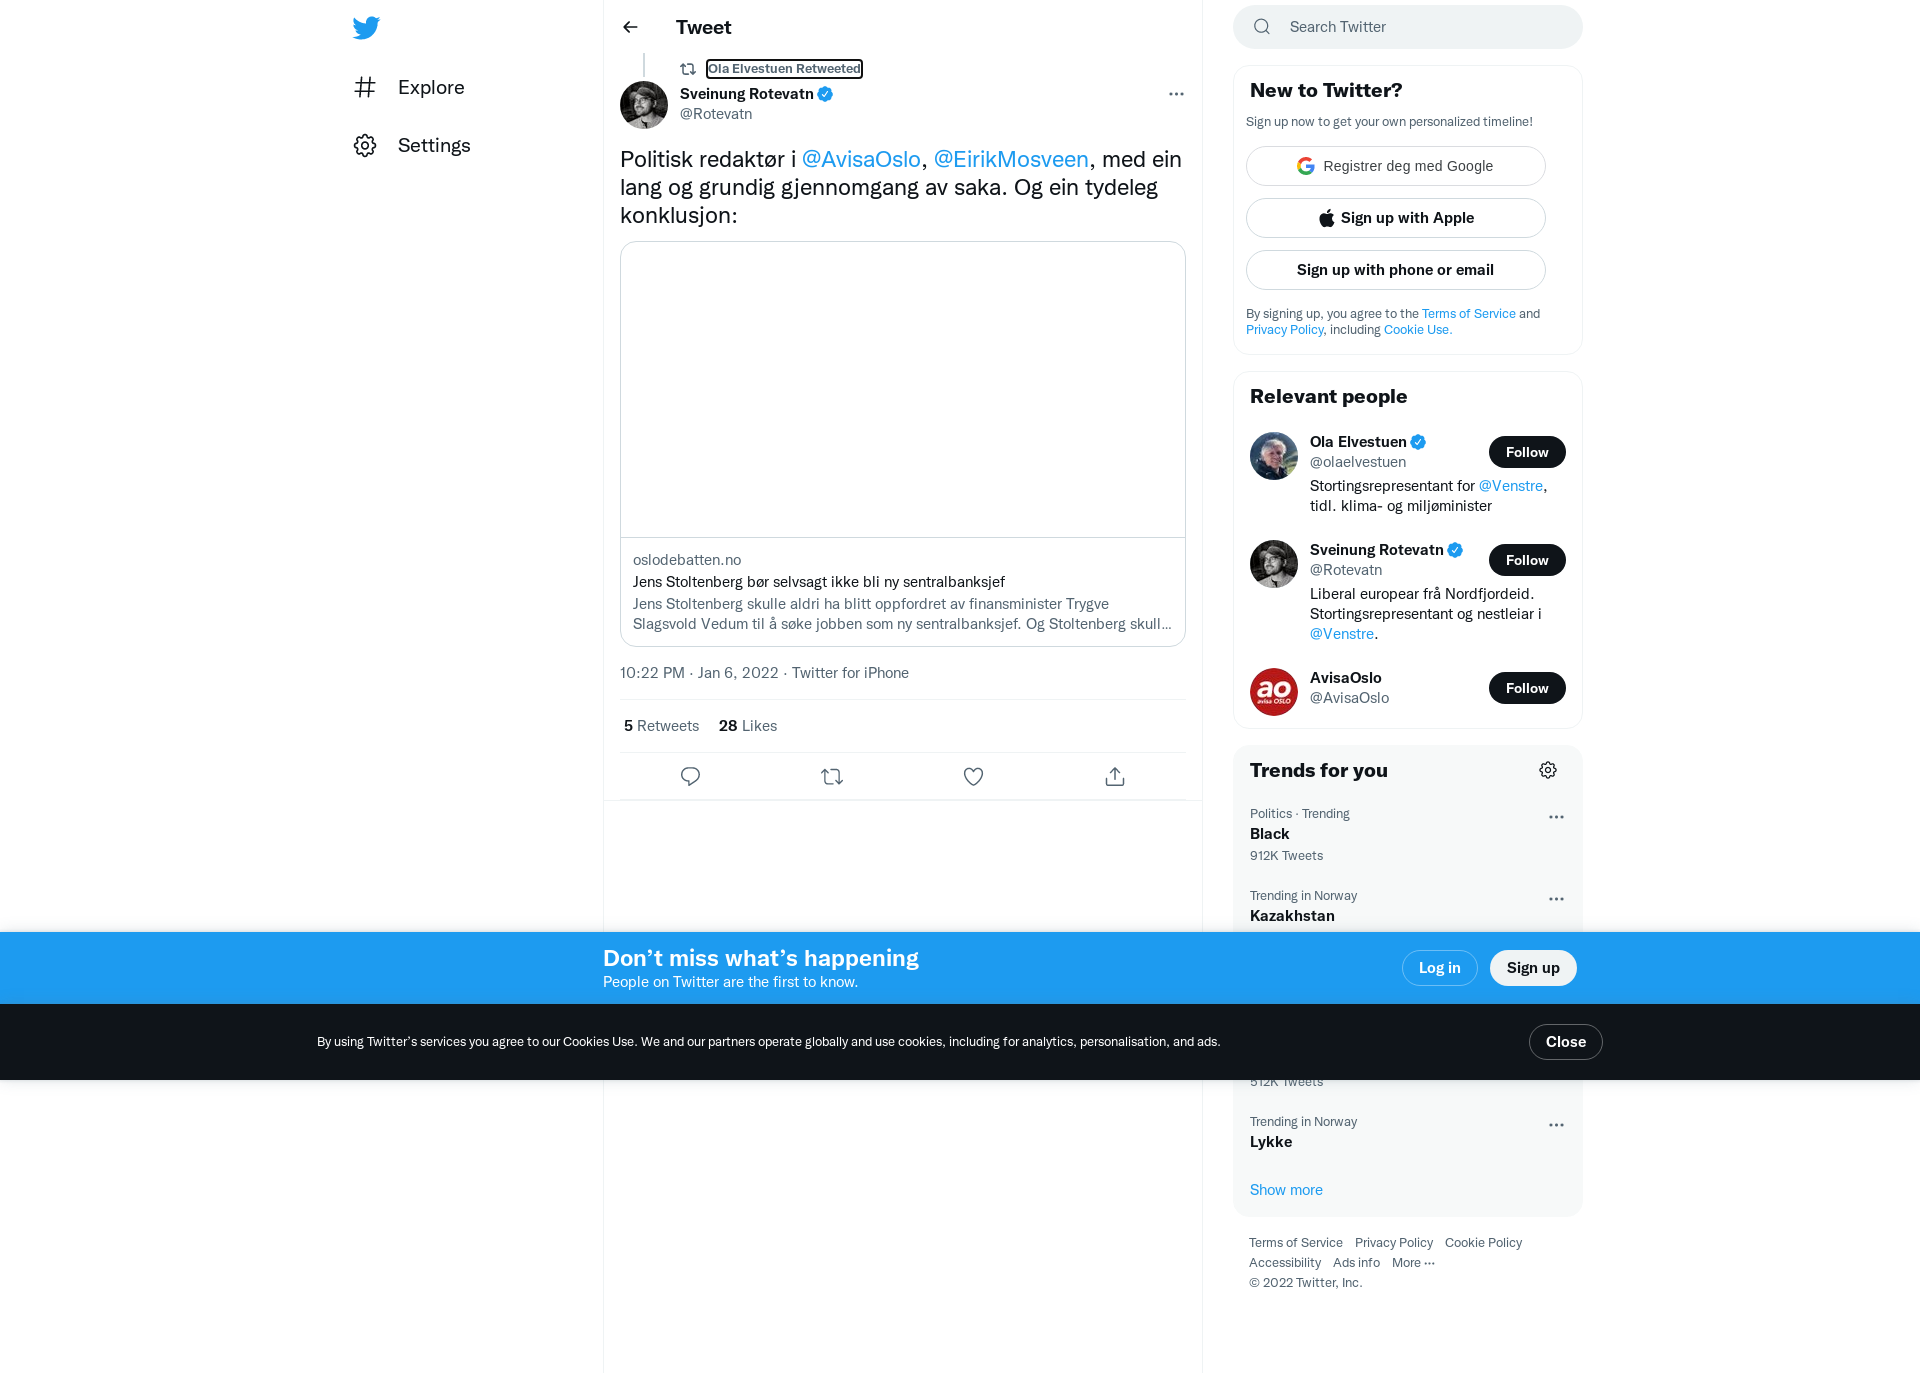Like the tweet with heart icon

tap(973, 776)
